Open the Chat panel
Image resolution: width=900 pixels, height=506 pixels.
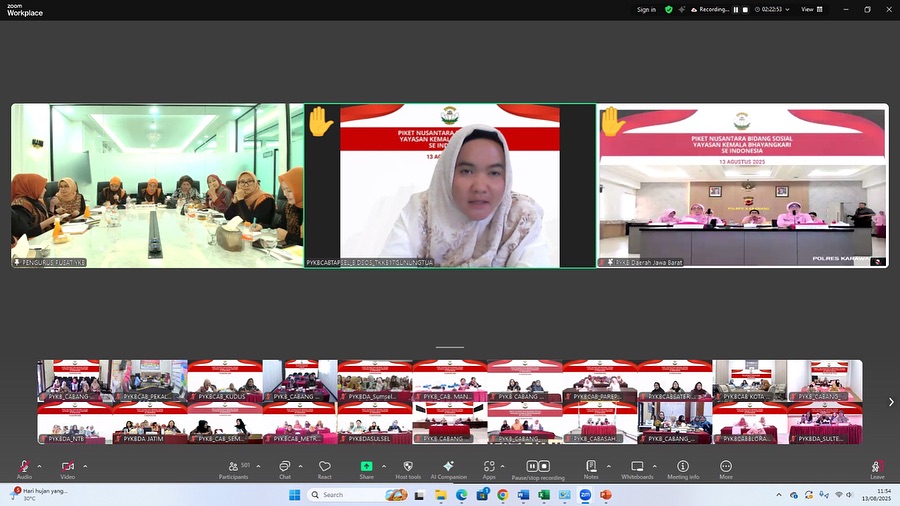[x=285, y=468]
